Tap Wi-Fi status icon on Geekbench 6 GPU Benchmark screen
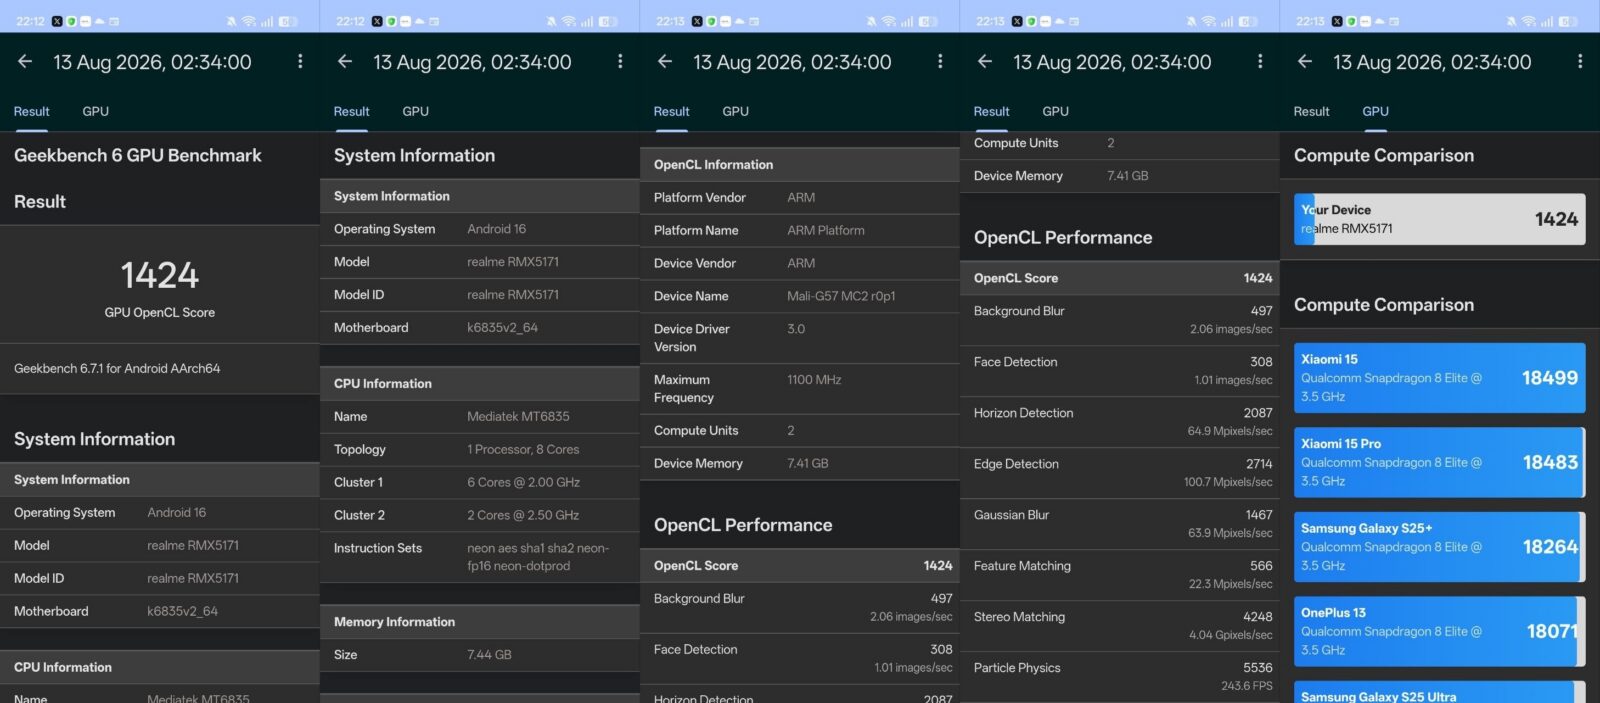The width and height of the screenshot is (1600, 703). pyautogui.click(x=249, y=21)
